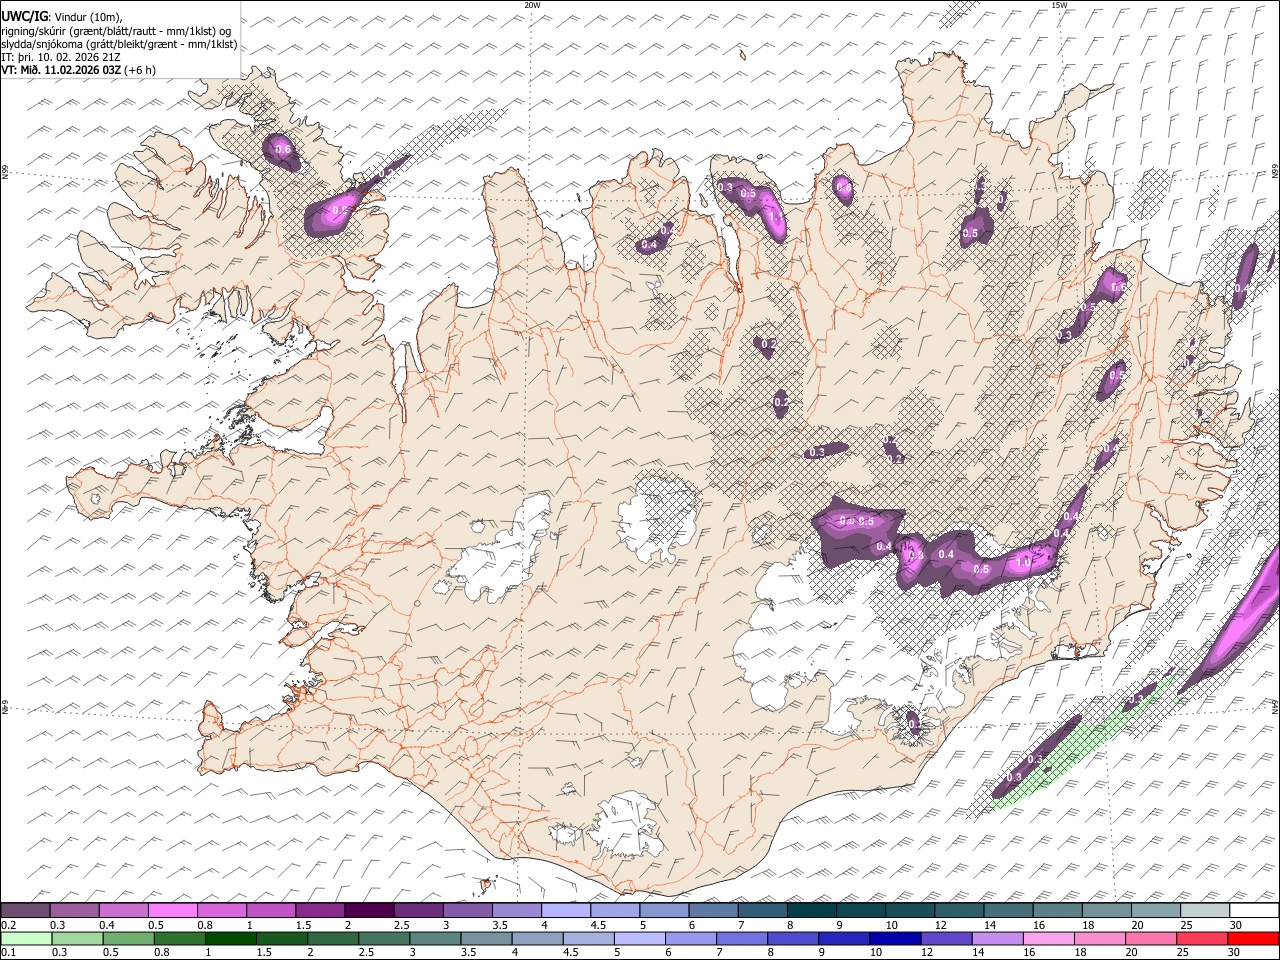Image resolution: width=1280 pixels, height=960 pixels.
Task: Click the pale grey 25 swatch in snow legend
Action: coord(1205,910)
